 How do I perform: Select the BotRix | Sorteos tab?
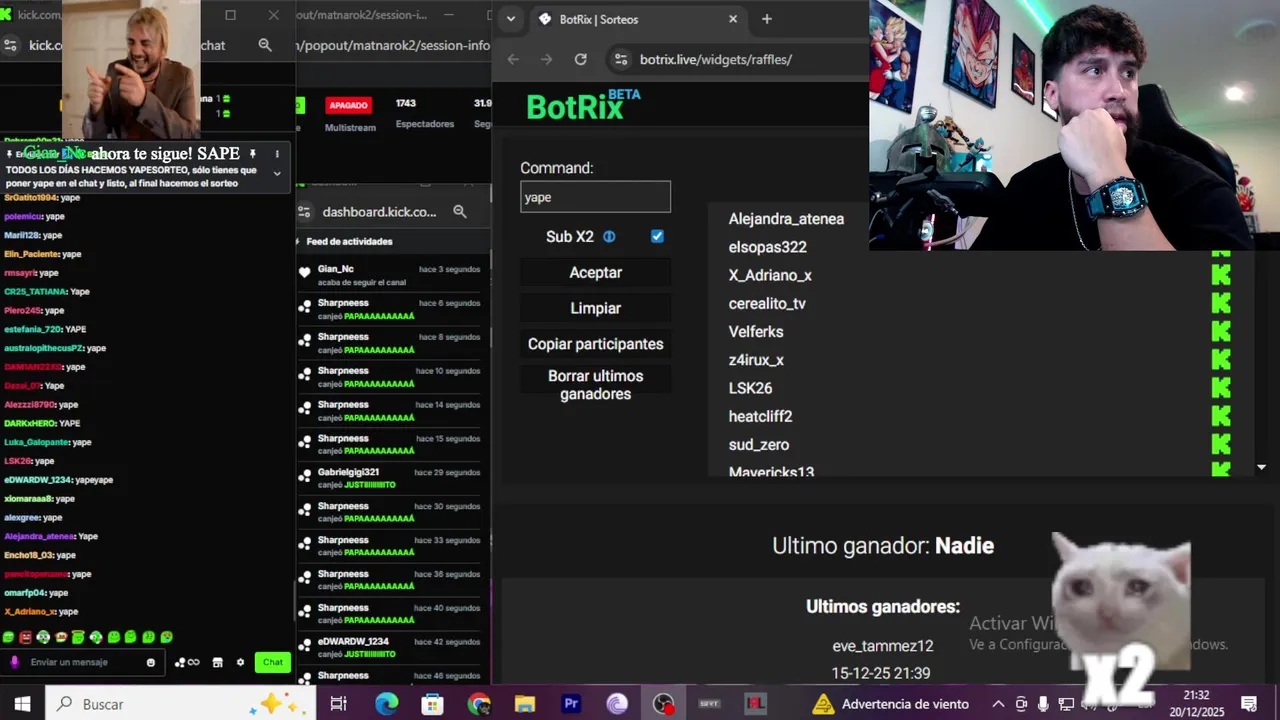coord(638,19)
